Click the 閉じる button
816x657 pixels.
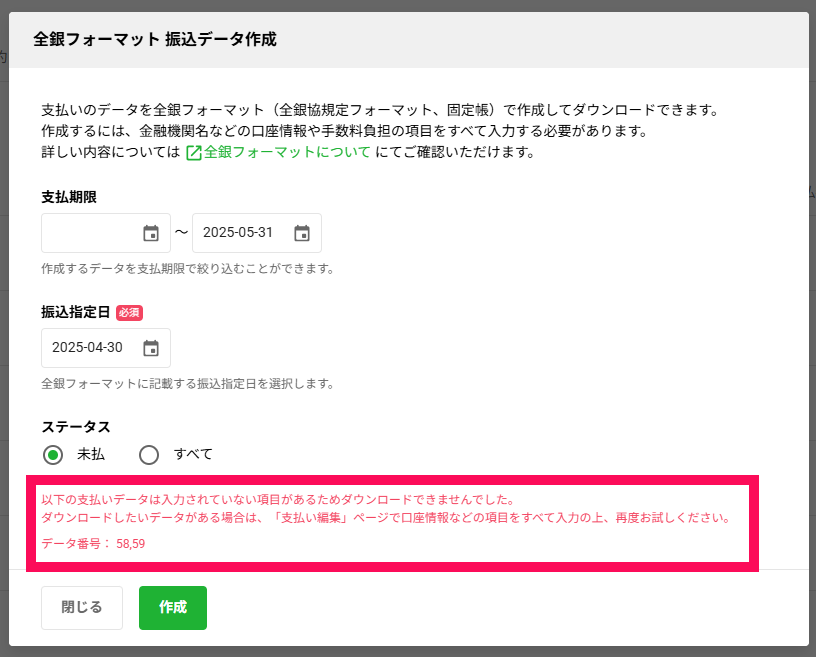tap(82, 608)
